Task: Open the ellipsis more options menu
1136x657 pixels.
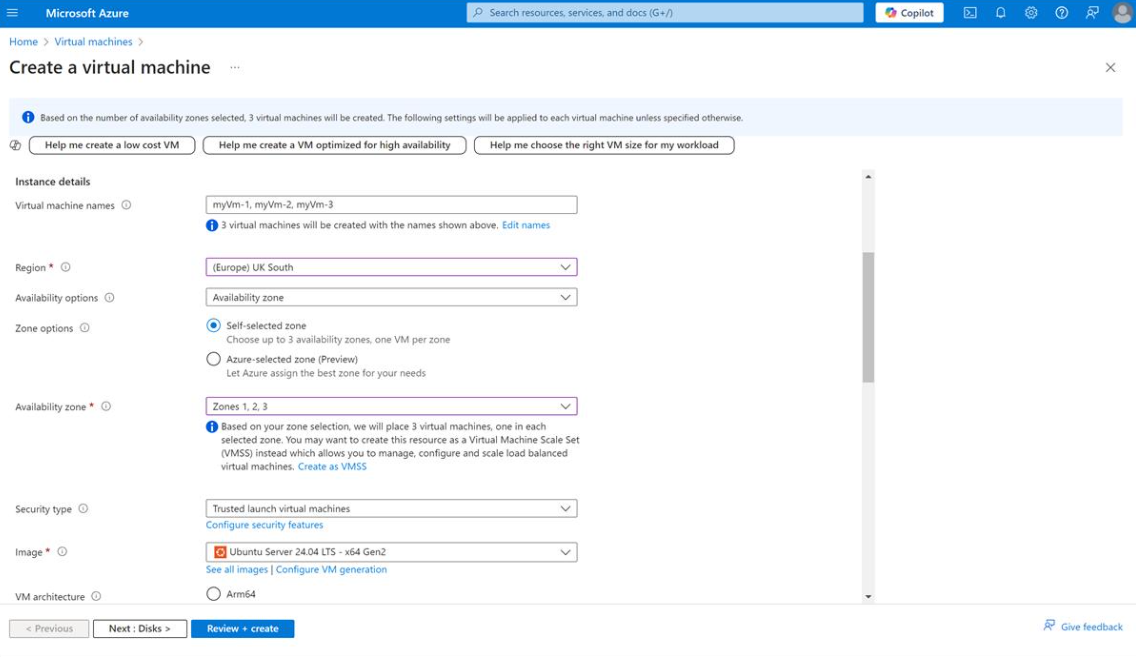Action: [235, 67]
